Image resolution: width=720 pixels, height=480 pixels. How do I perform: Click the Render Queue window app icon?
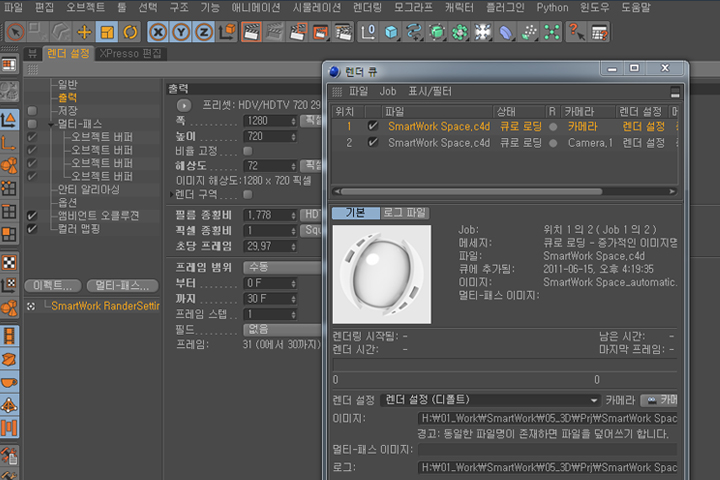tap(334, 72)
